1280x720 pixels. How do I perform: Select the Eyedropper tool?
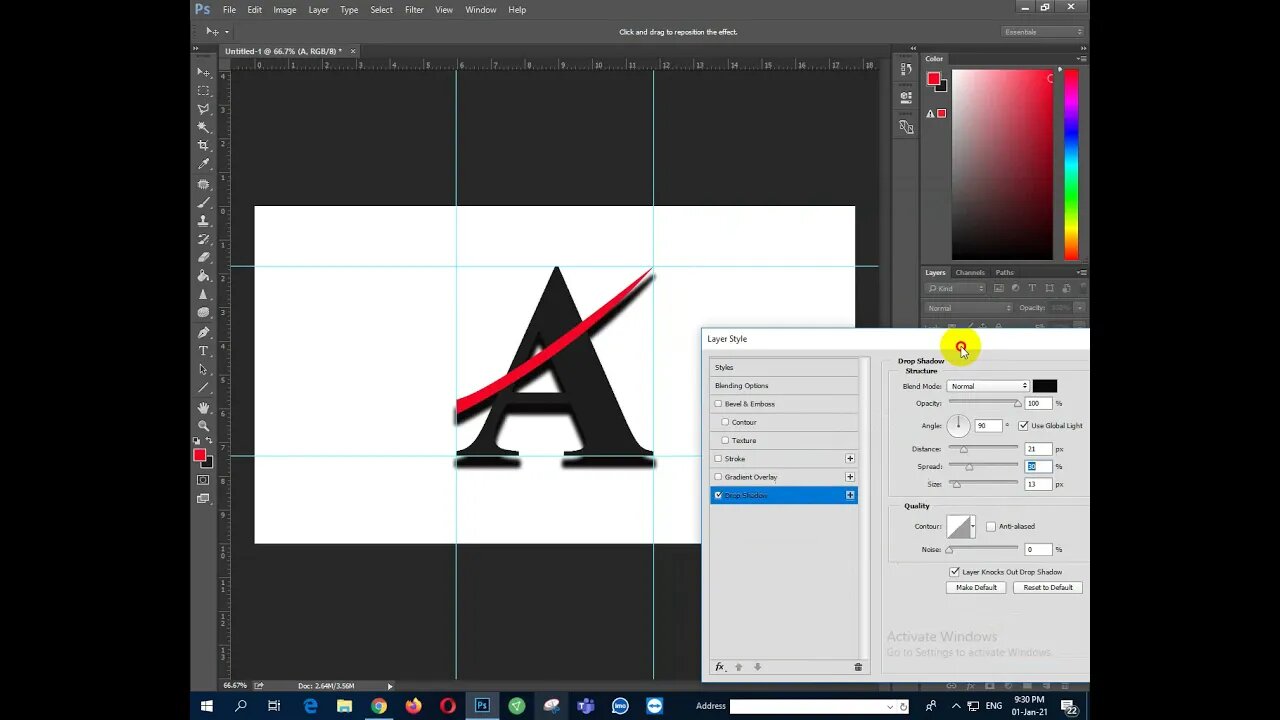[x=204, y=165]
